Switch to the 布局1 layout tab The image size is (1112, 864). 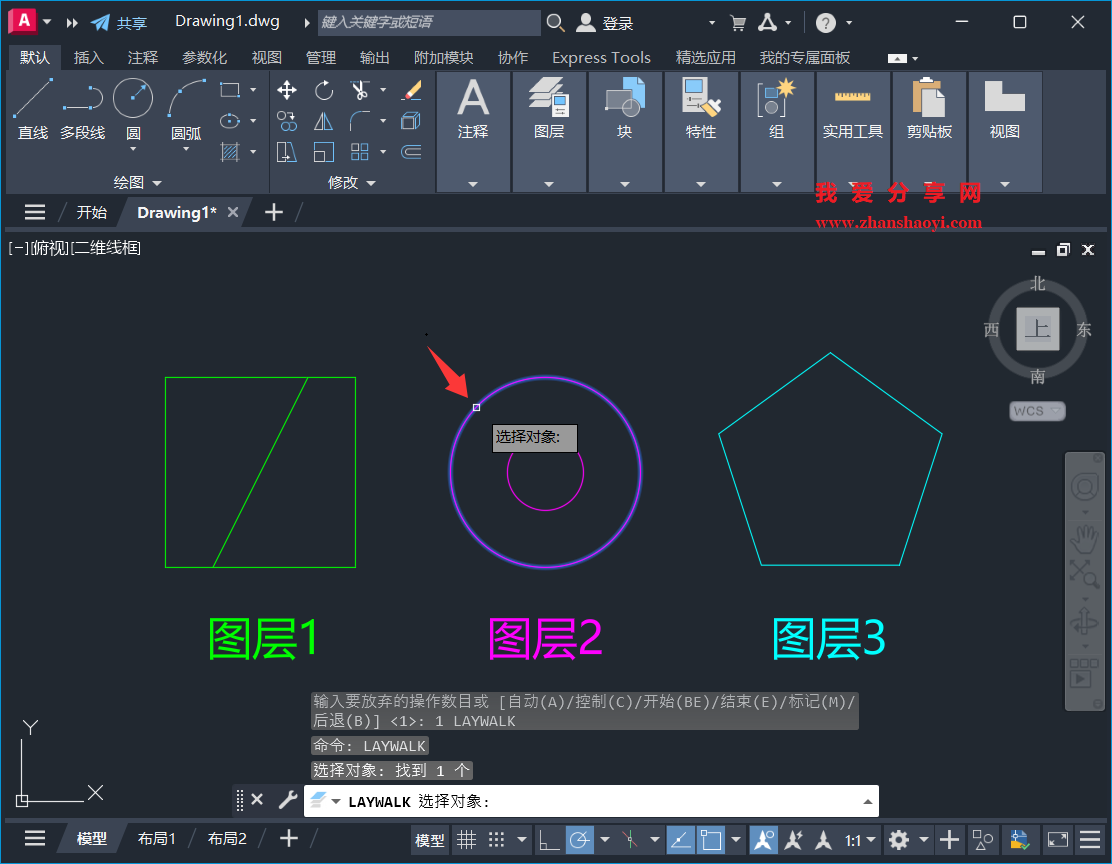coord(156,838)
